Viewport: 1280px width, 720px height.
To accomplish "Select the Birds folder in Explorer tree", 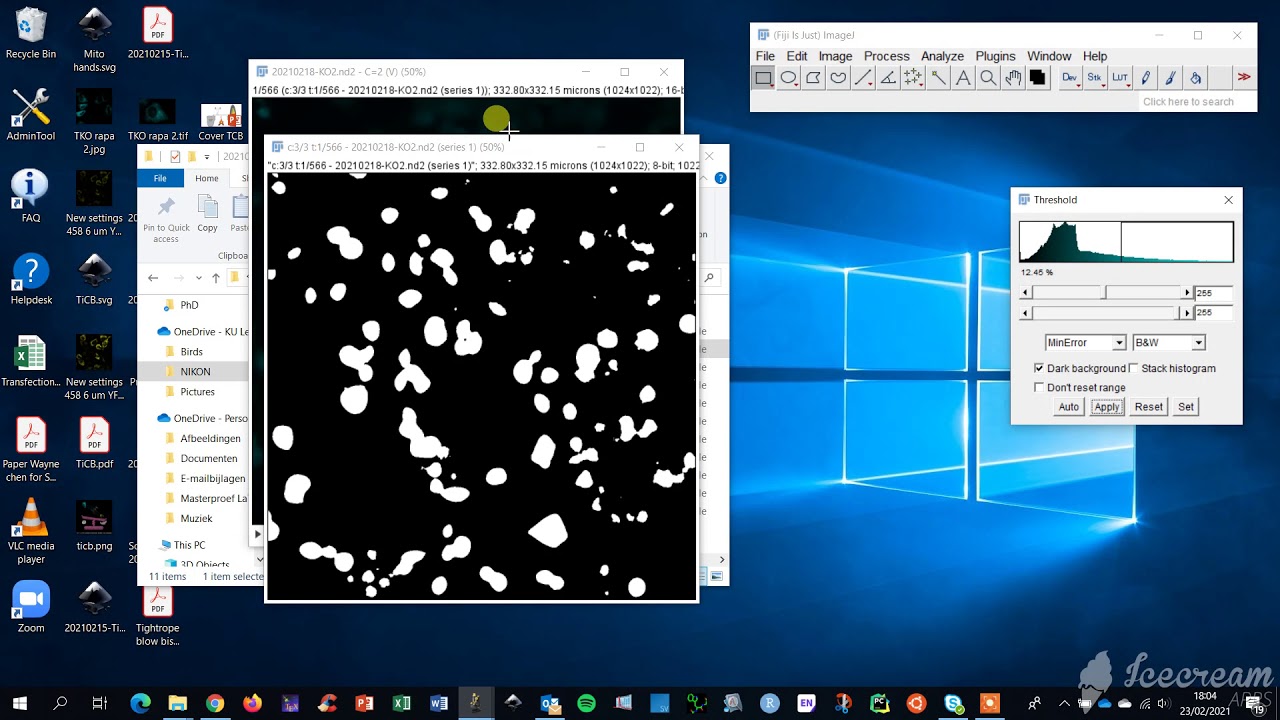I will (192, 352).
